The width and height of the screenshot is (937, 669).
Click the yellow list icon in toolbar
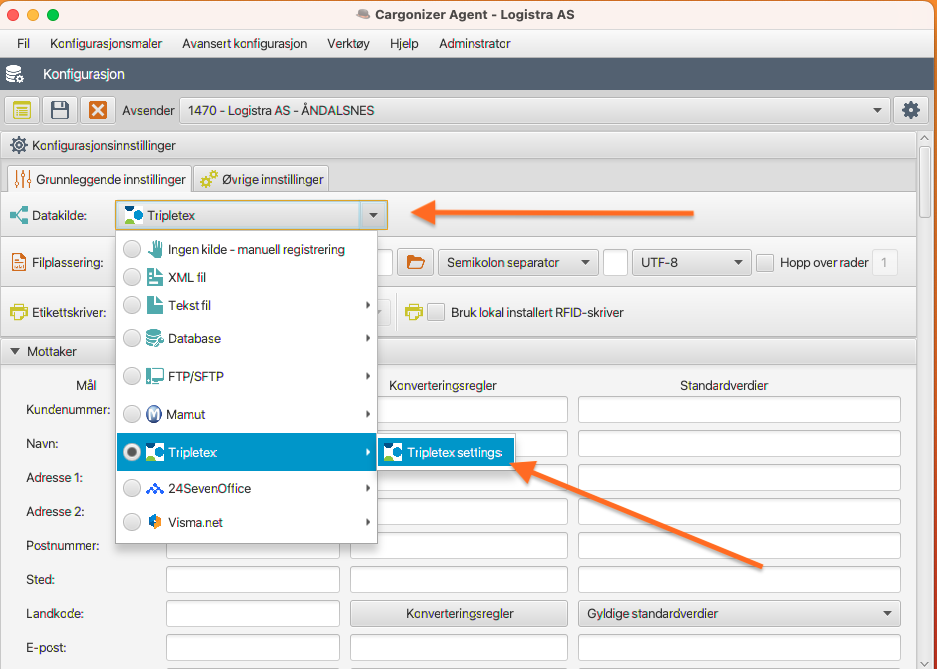click(22, 111)
